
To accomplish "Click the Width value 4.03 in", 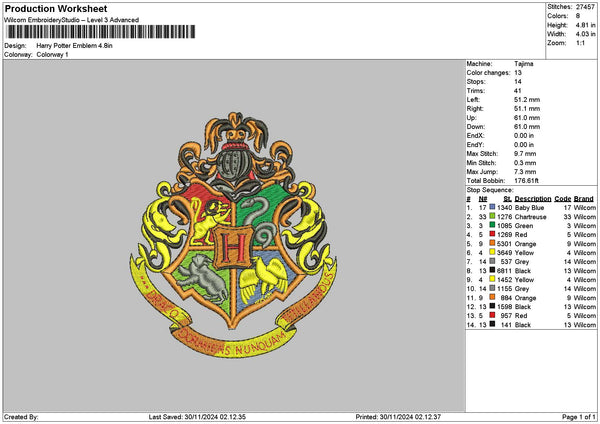I will (x=585, y=34).
